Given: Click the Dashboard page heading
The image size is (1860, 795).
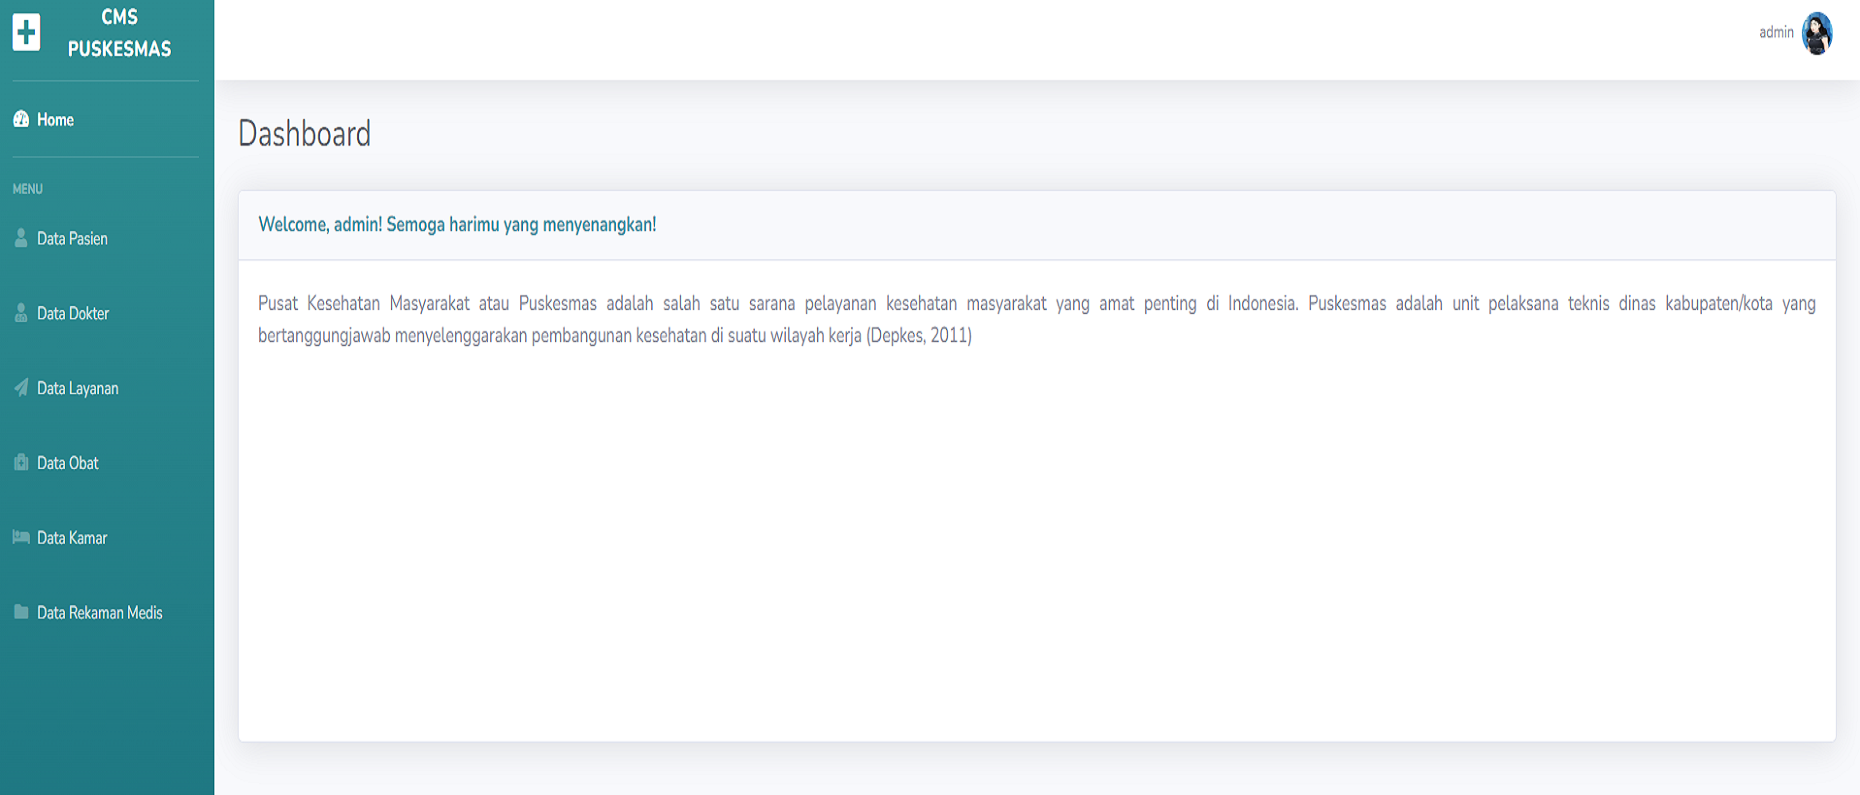Looking at the screenshot, I should pos(305,134).
